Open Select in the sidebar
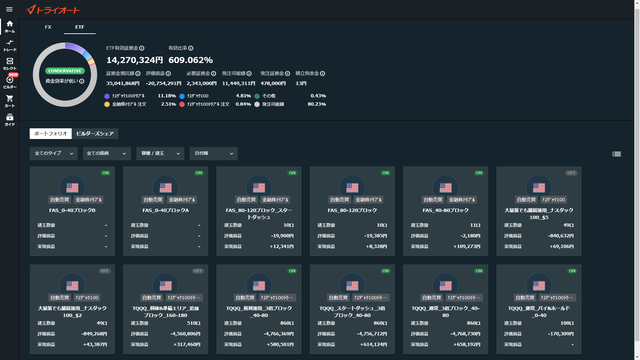The width and height of the screenshot is (640, 360). tap(9, 64)
